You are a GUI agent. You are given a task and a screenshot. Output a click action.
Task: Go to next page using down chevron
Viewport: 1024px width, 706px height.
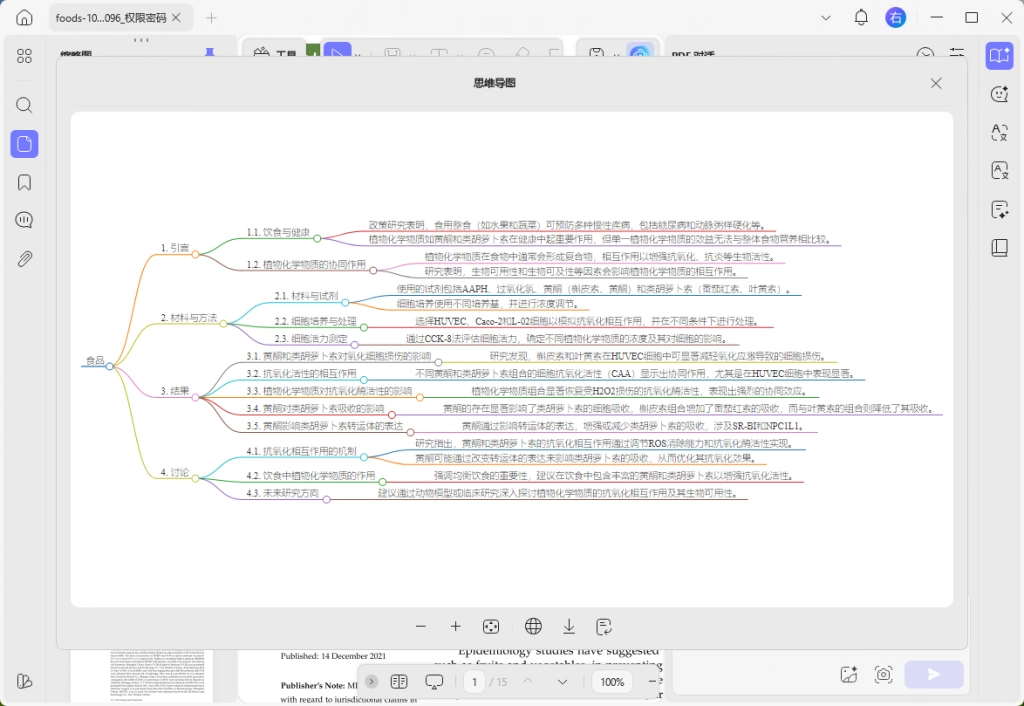coord(562,682)
